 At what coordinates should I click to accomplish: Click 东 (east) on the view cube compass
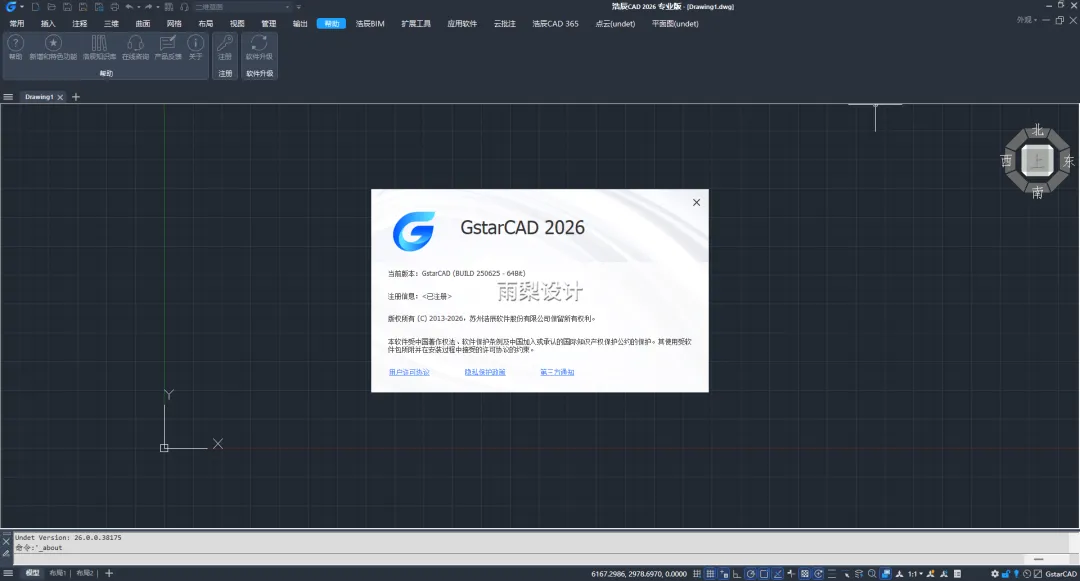pos(1068,161)
